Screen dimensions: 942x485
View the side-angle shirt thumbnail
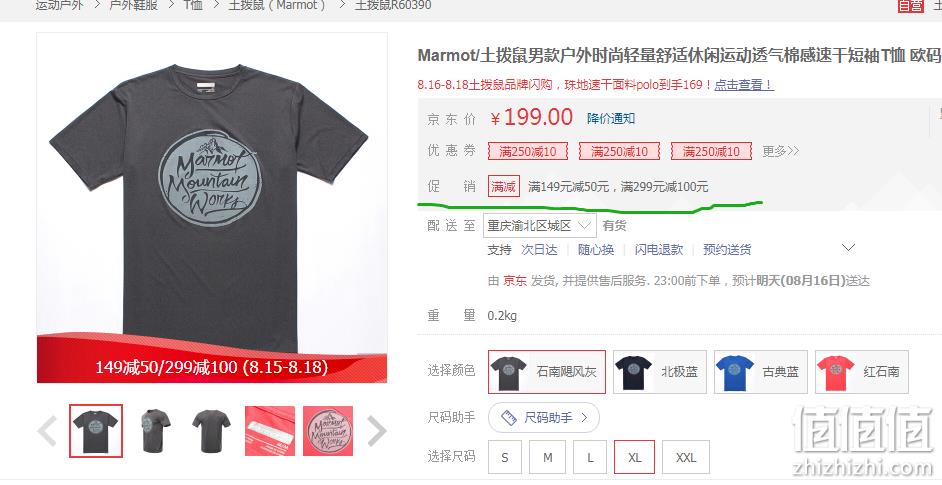click(156, 430)
